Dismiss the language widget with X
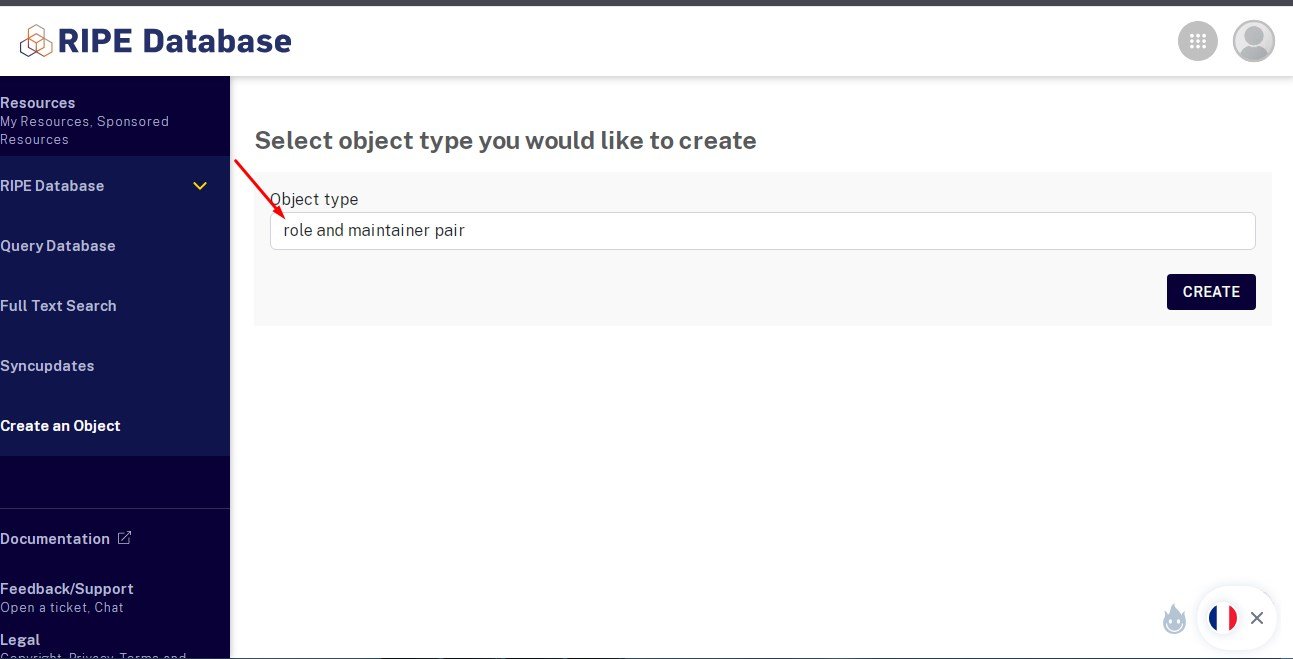This screenshot has height=659, width=1293. 1257,618
